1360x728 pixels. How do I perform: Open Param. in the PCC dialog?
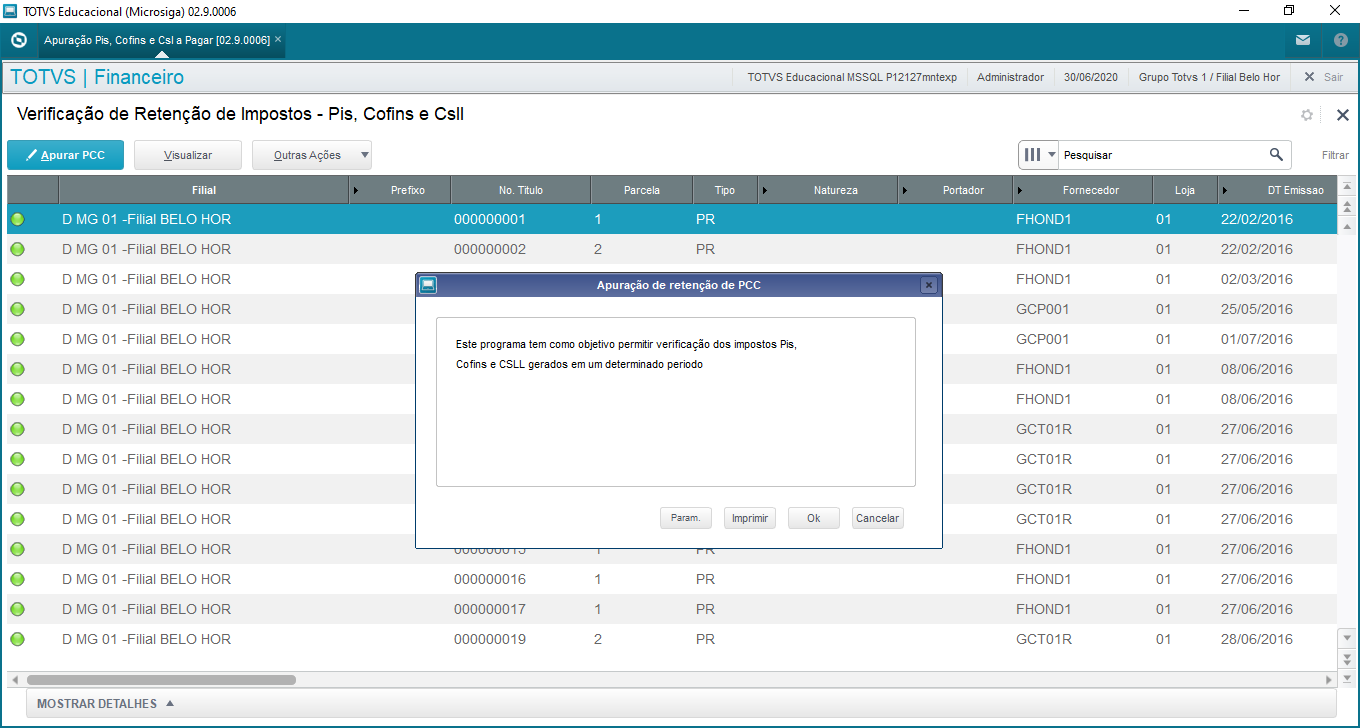pyautogui.click(x=686, y=518)
